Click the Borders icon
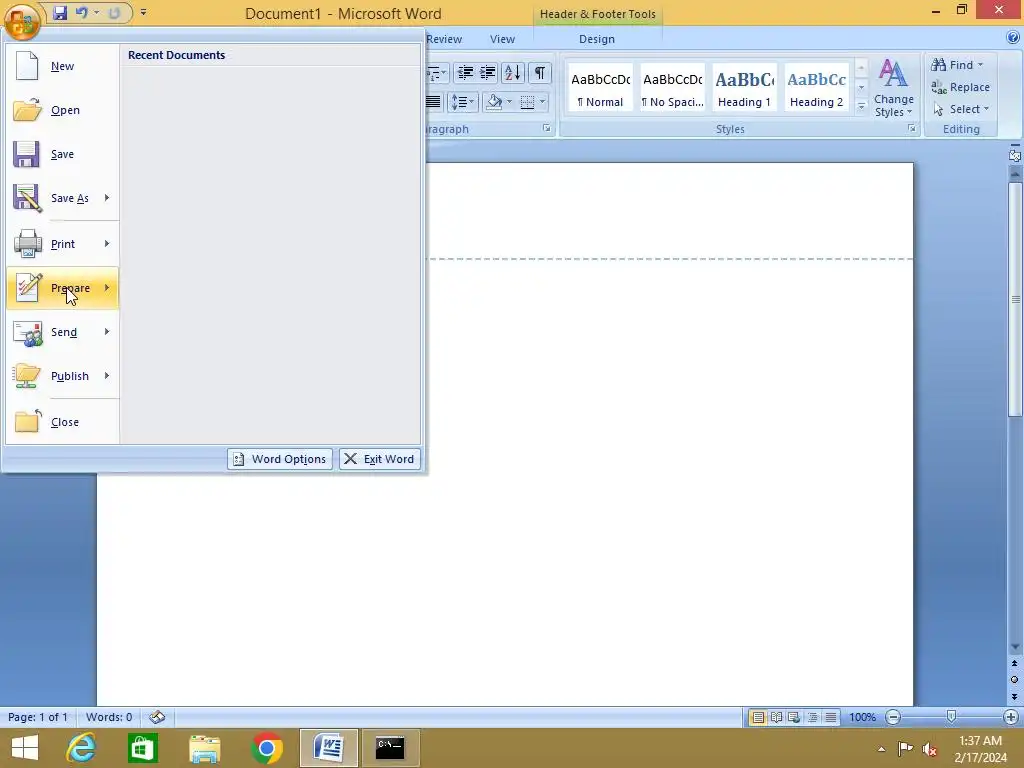 (x=528, y=102)
